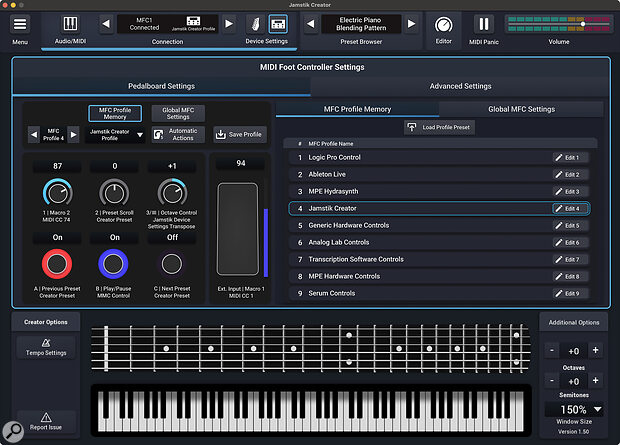The width and height of the screenshot is (620, 445).
Task: Click knob 2 Preset Scroll
Action: pyautogui.click(x=114, y=193)
